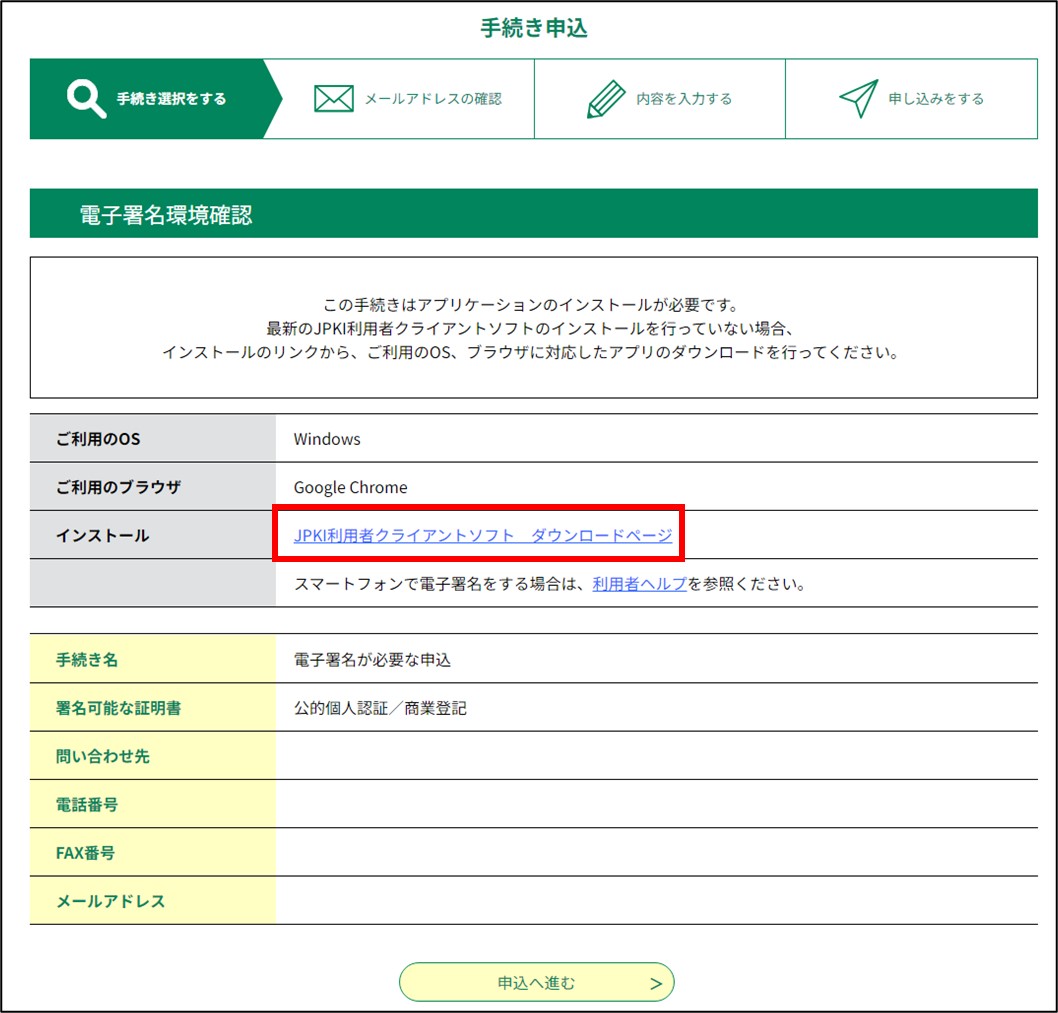The width and height of the screenshot is (1058, 1013).
Task: Select the 申し込みをする step
Action: point(912,99)
